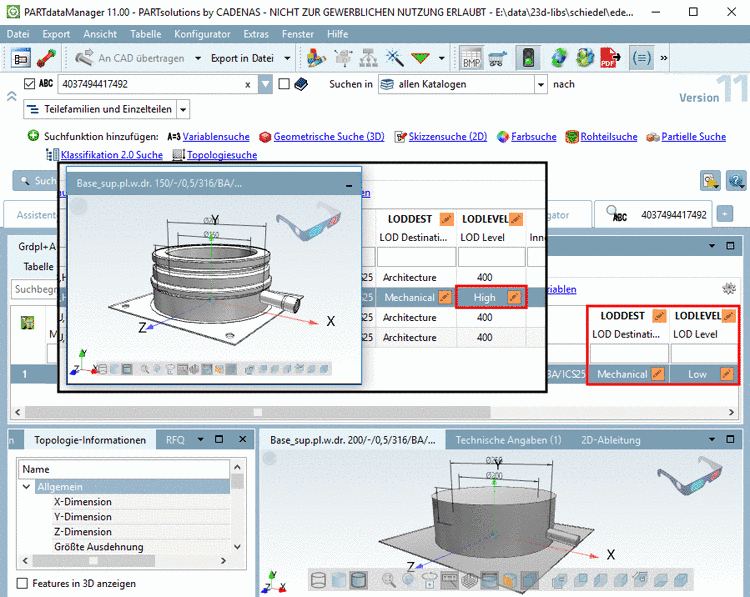Click the shopping cart toolbar icon
This screenshot has width=750, height=597.
pyautogui.click(x=496, y=58)
